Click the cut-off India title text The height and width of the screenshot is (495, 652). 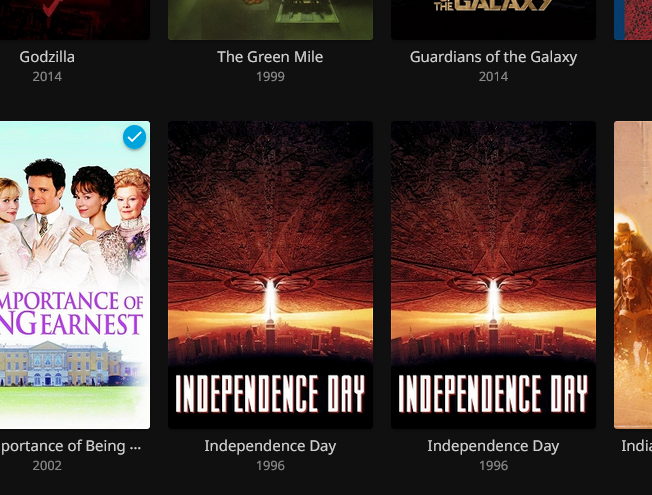click(x=637, y=446)
